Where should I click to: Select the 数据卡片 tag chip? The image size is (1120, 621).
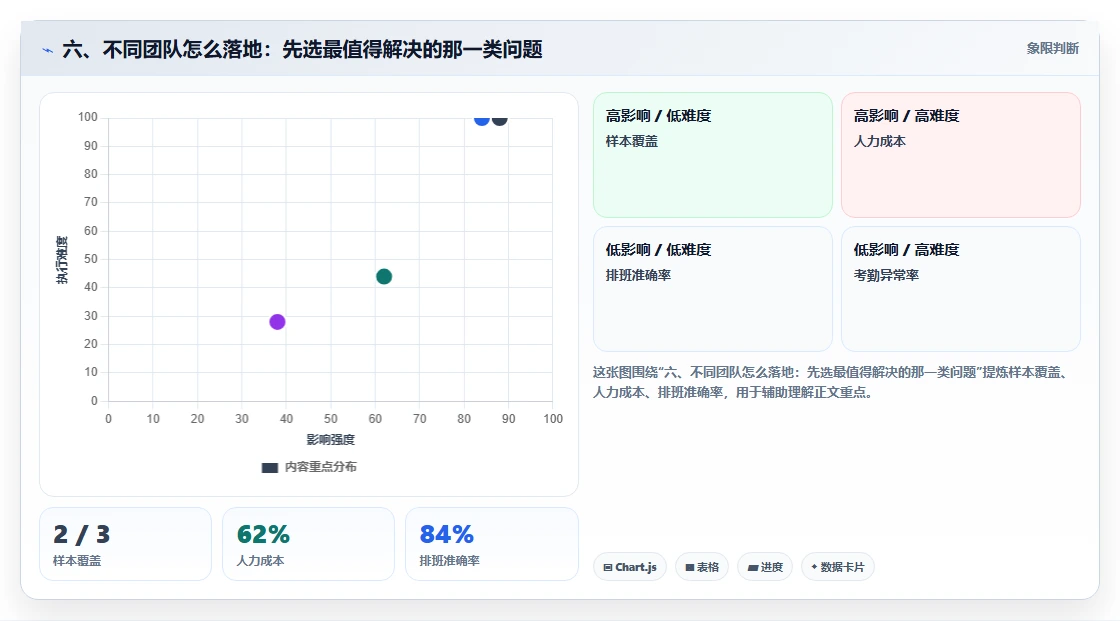(838, 567)
